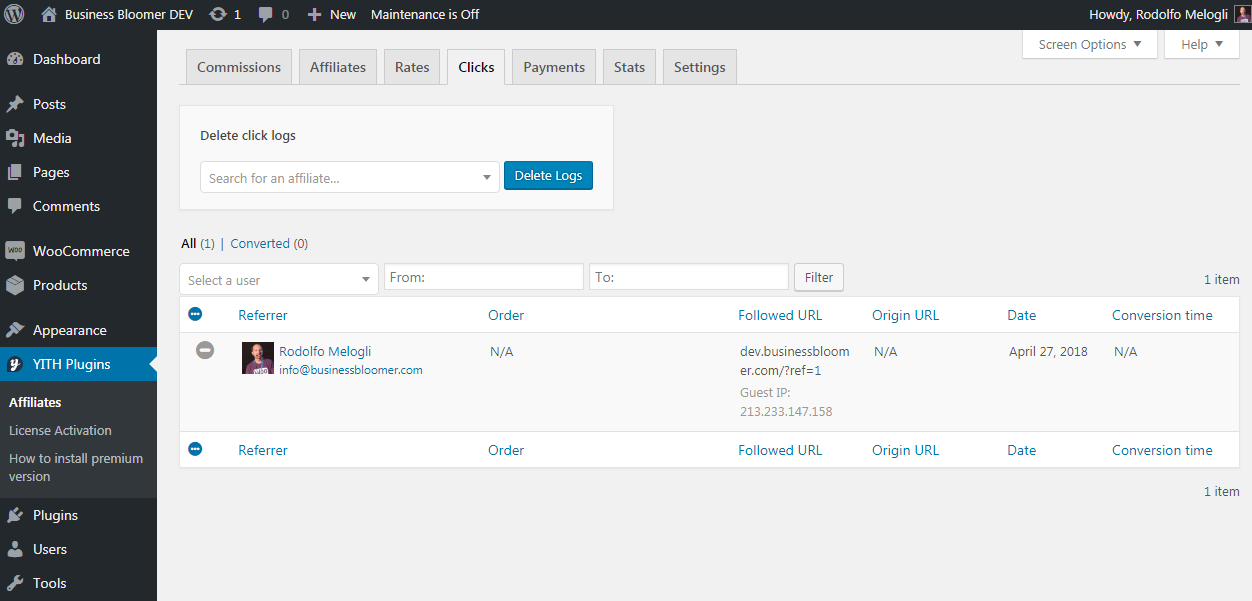The height and width of the screenshot is (601, 1252).
Task: Click the Filter button
Action: (819, 277)
